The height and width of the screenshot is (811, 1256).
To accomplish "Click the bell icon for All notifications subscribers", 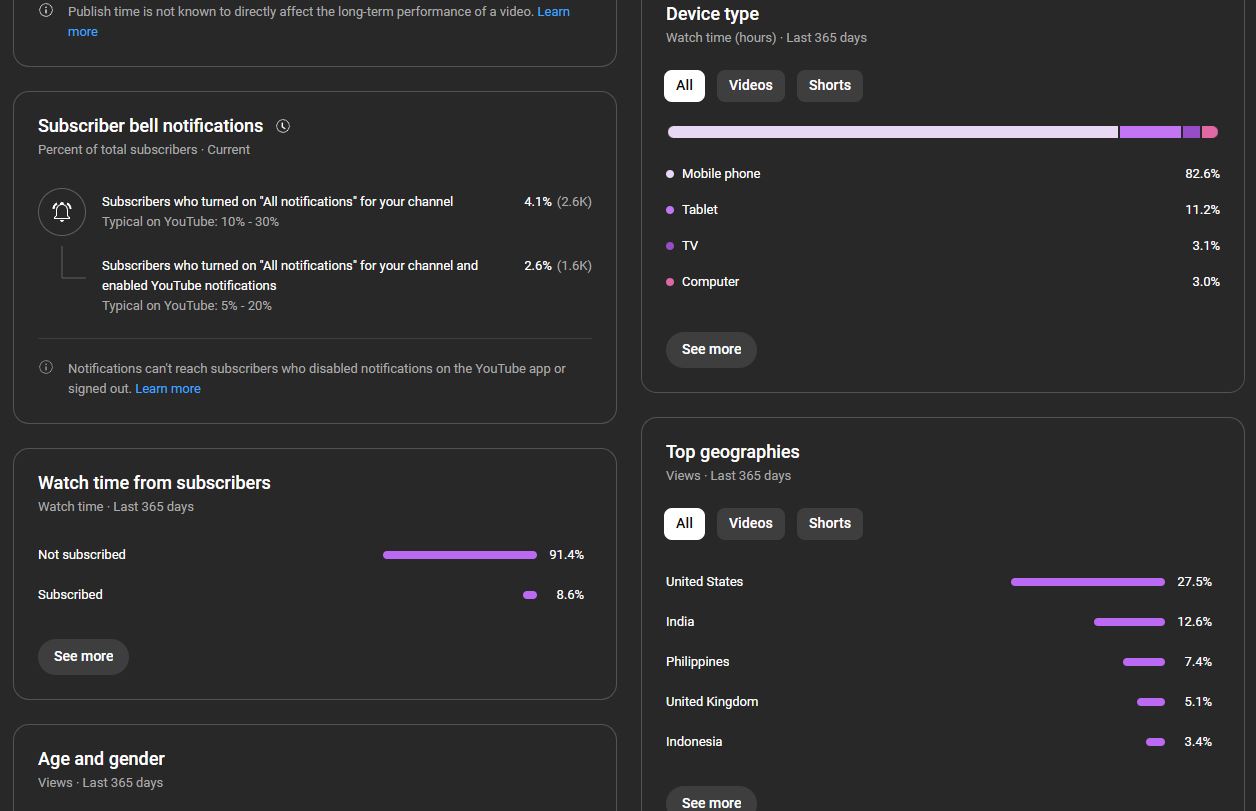I will coord(62,211).
